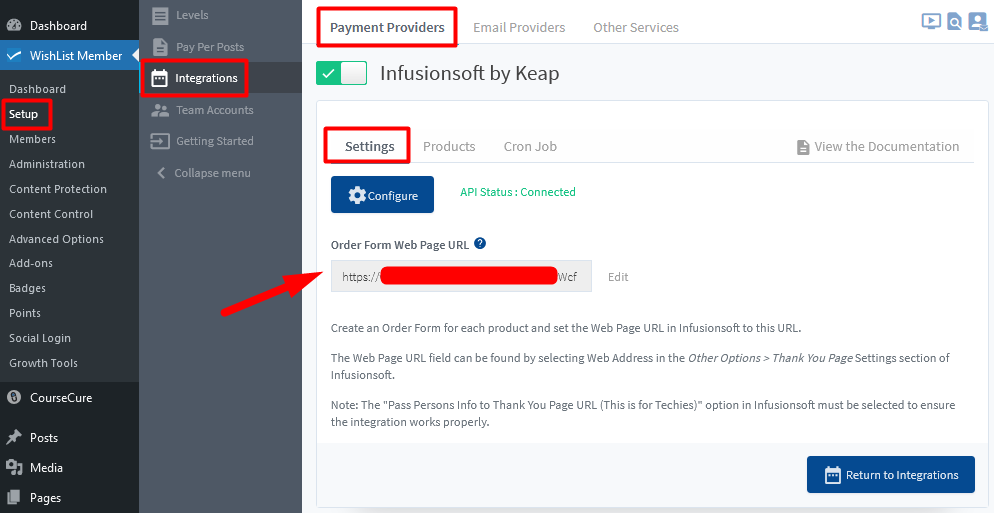Open Growth Tools submenu item

coord(43,363)
